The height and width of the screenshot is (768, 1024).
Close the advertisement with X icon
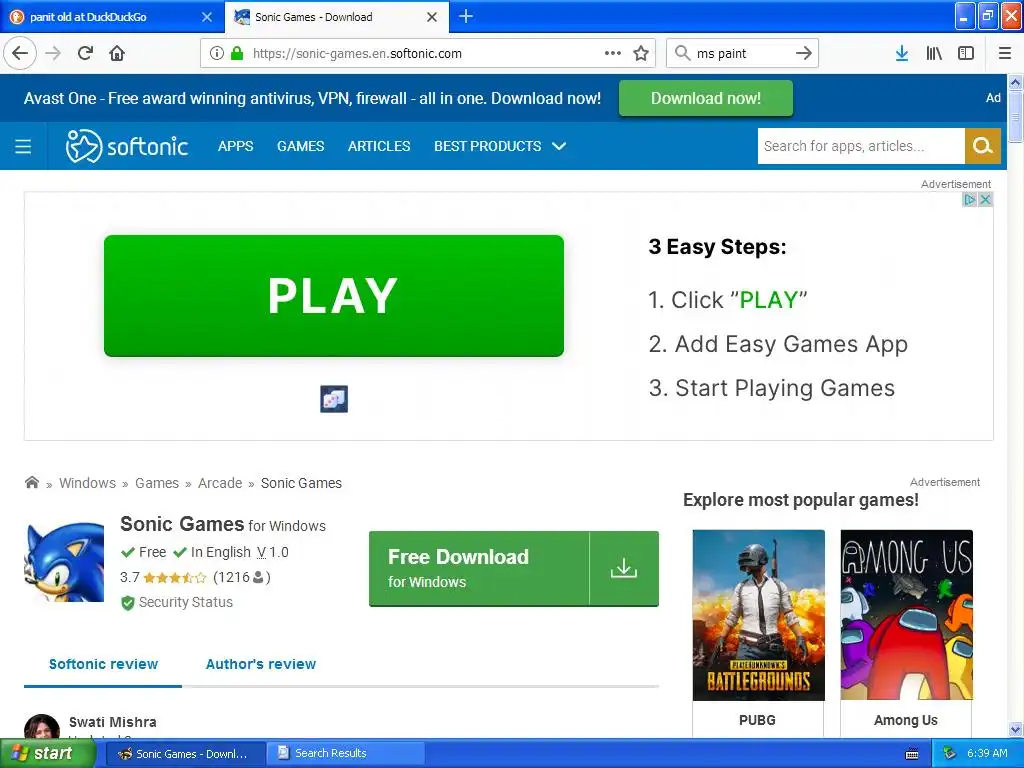[986, 200]
